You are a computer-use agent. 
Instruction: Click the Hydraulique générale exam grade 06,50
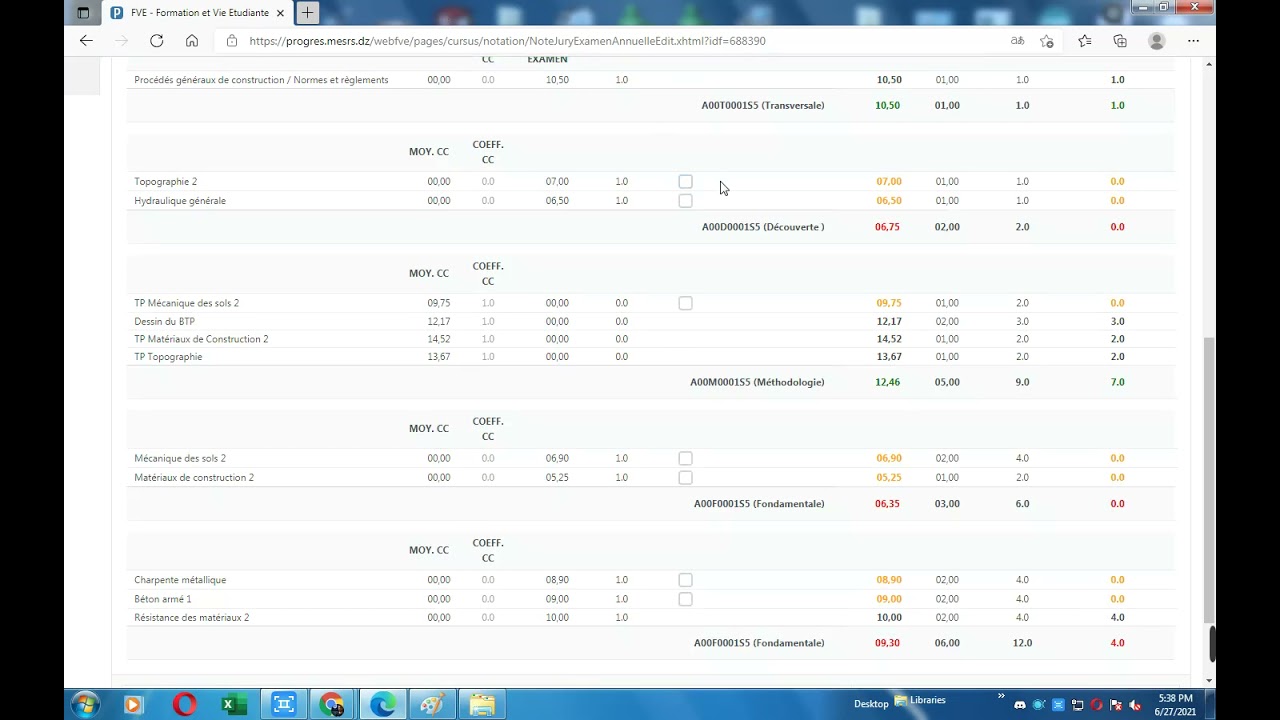tap(557, 201)
